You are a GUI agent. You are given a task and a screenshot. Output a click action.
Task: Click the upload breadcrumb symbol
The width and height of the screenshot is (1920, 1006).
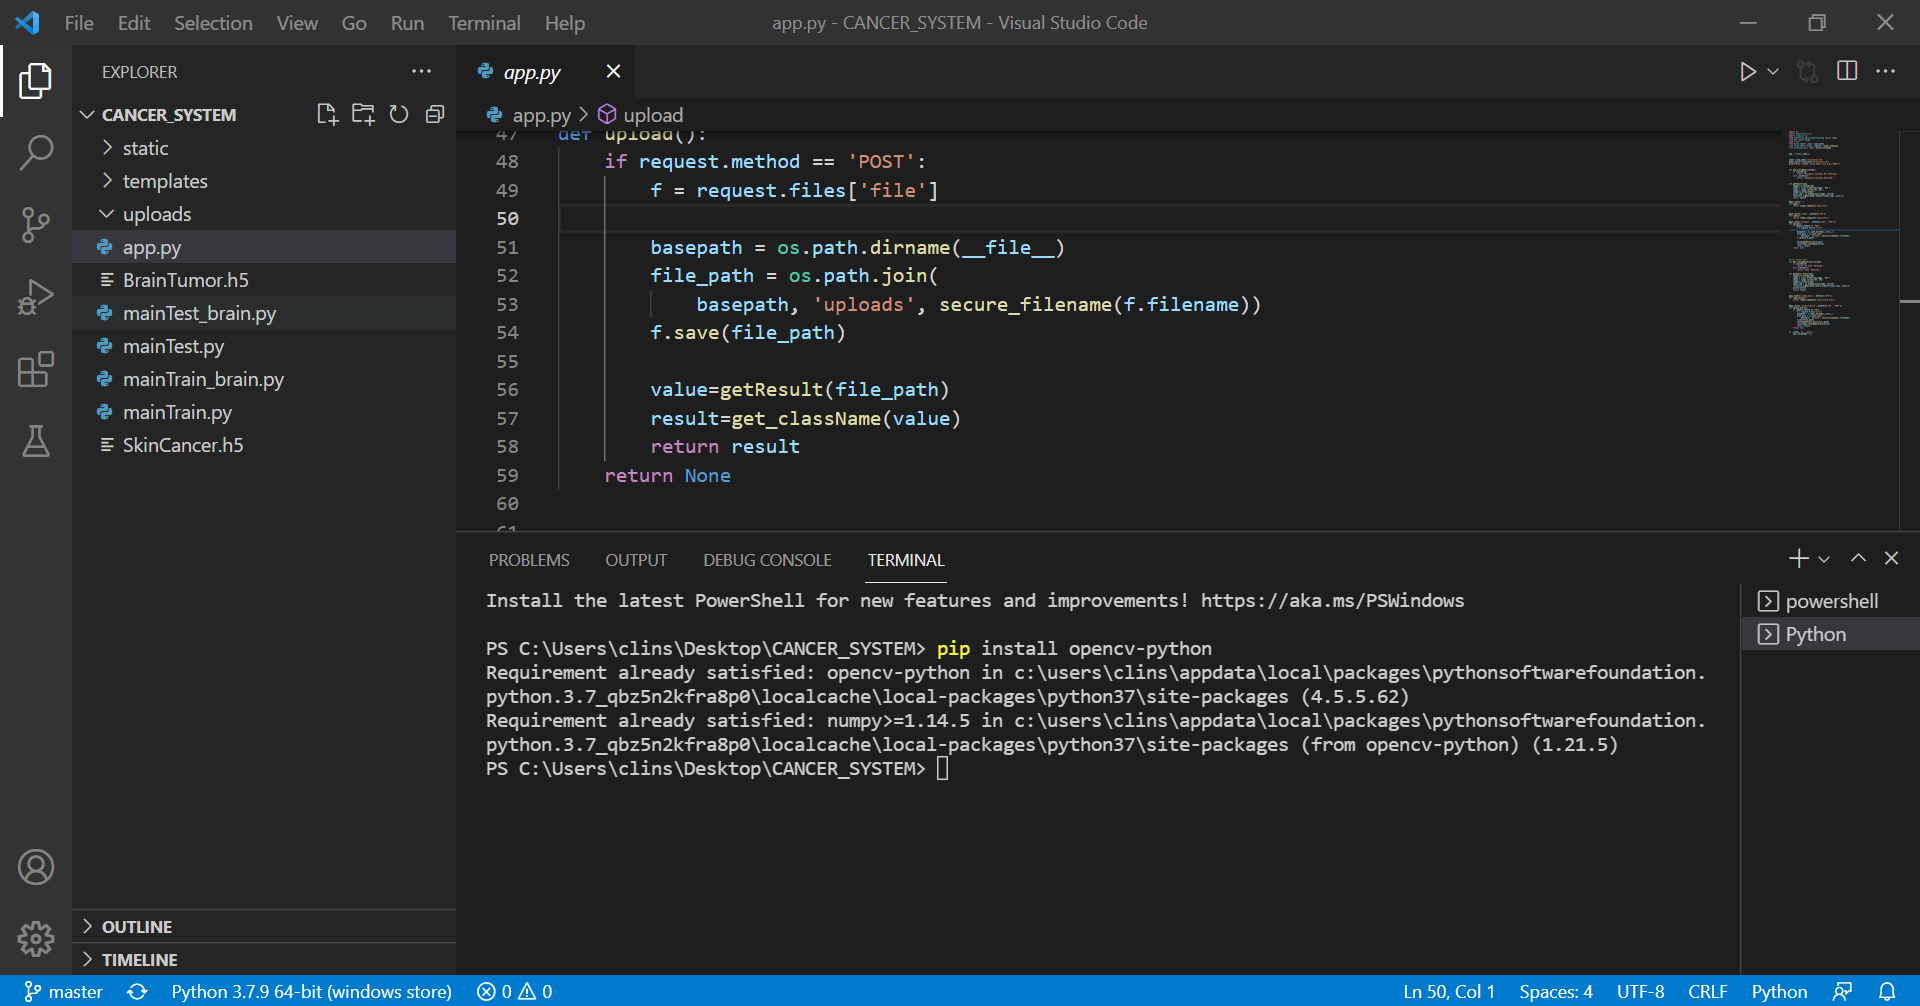tap(641, 115)
